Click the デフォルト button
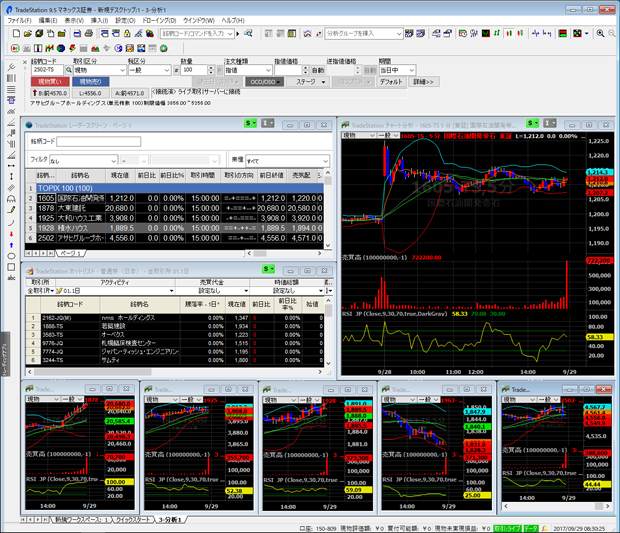The image size is (620, 533). tap(391, 82)
